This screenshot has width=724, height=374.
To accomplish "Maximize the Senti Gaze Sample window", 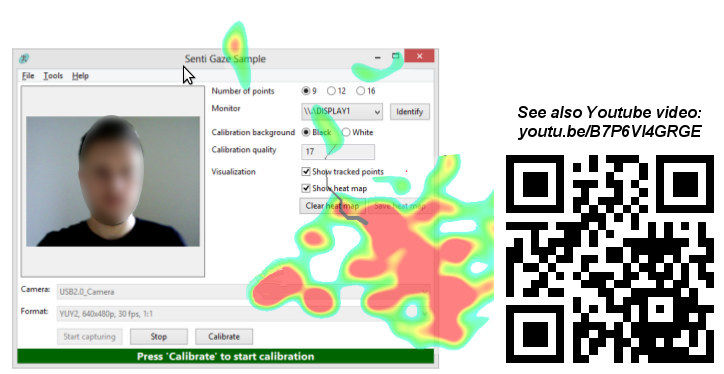I will [396, 56].
